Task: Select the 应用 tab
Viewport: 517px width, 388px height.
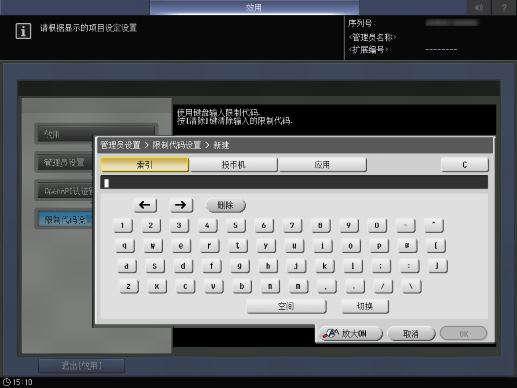Action: coord(322,165)
